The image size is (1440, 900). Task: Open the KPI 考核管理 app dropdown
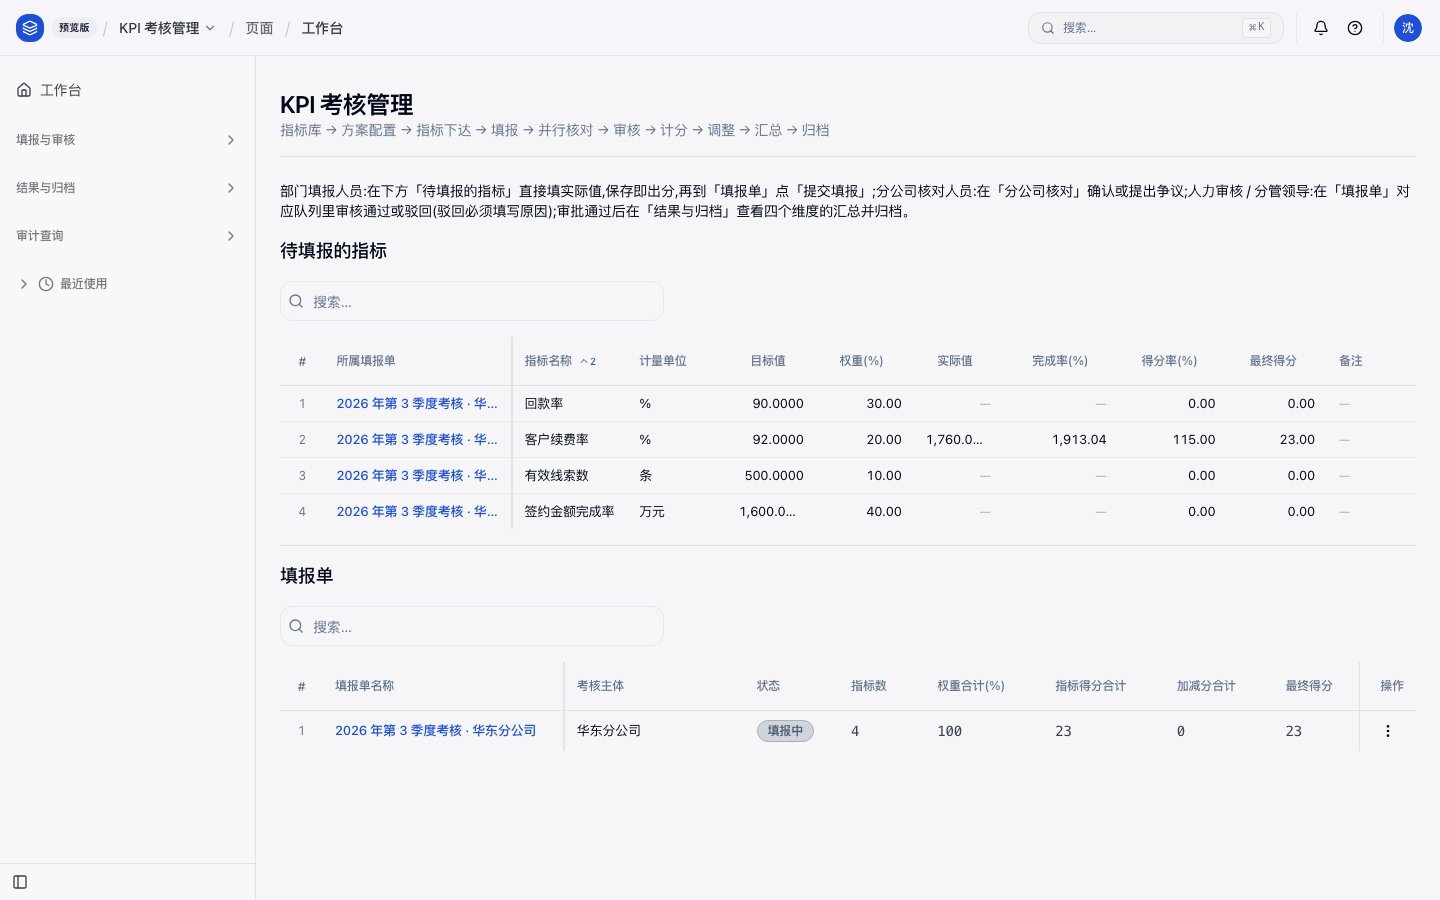167,28
